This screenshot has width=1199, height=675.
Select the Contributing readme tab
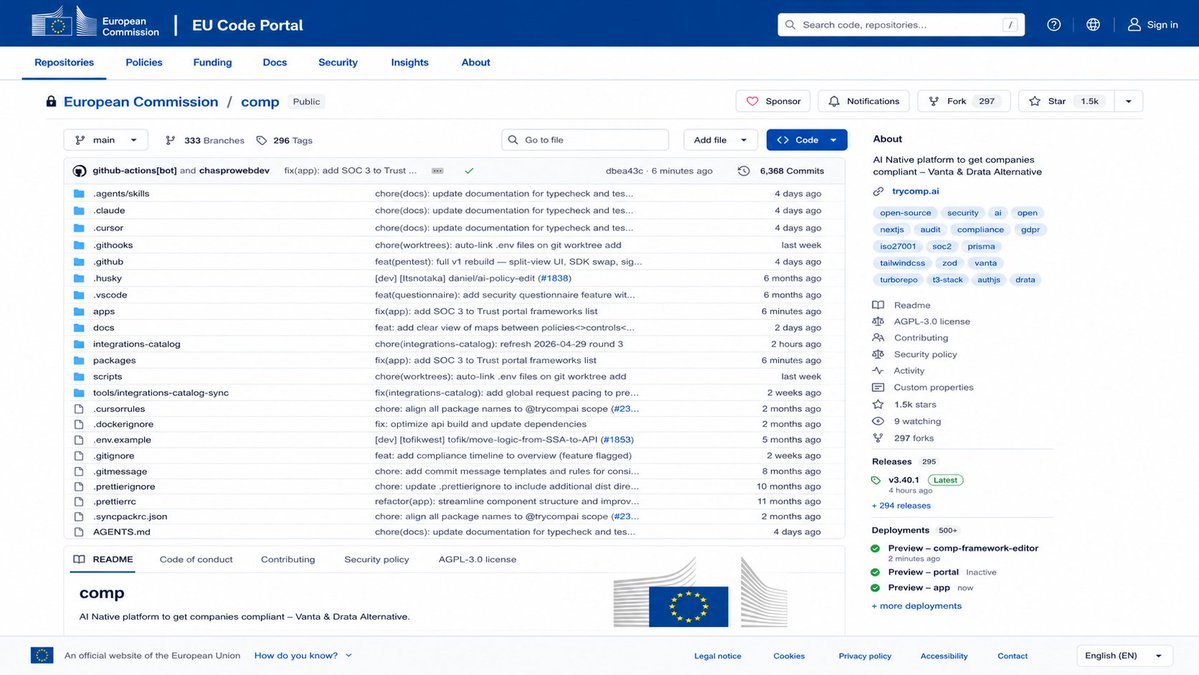[x=288, y=560]
